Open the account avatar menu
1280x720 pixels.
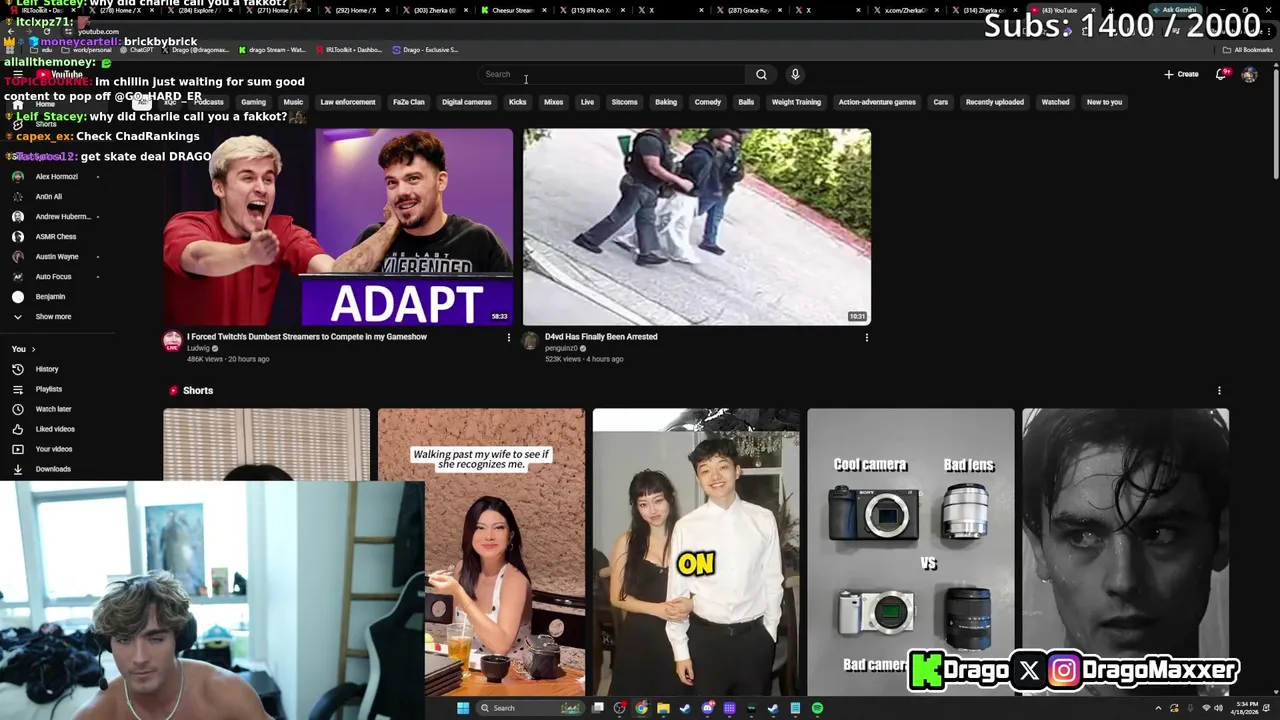coord(1249,74)
